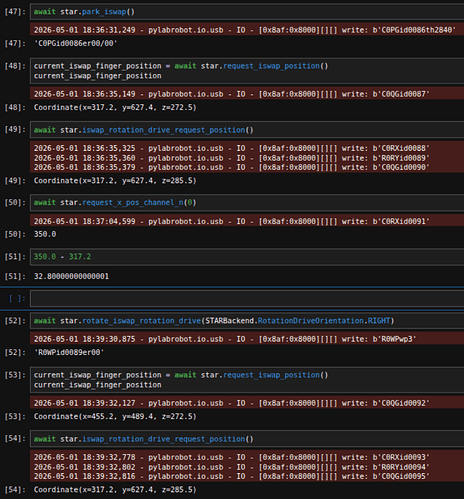This screenshot has height=499, width=464.
Task: Click log line writing C0QGid0095
Action: [232, 476]
